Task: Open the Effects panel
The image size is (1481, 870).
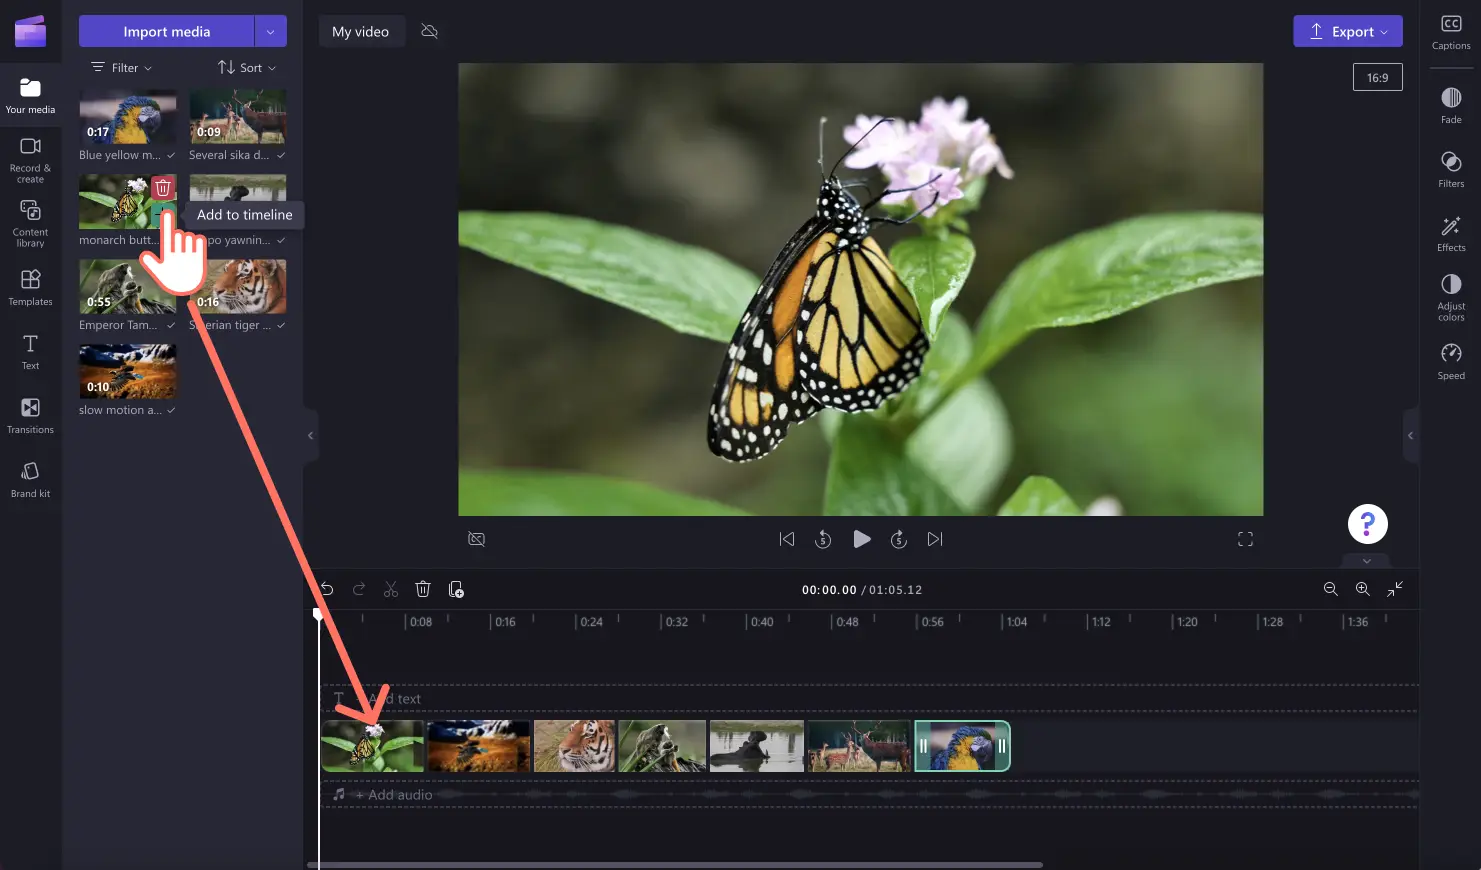Action: point(1450,233)
